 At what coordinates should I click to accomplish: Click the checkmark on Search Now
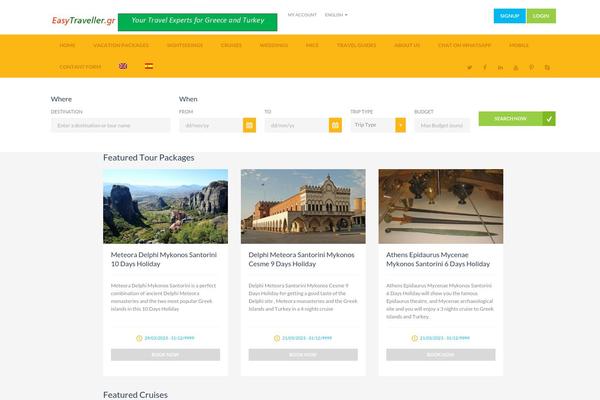coord(549,119)
